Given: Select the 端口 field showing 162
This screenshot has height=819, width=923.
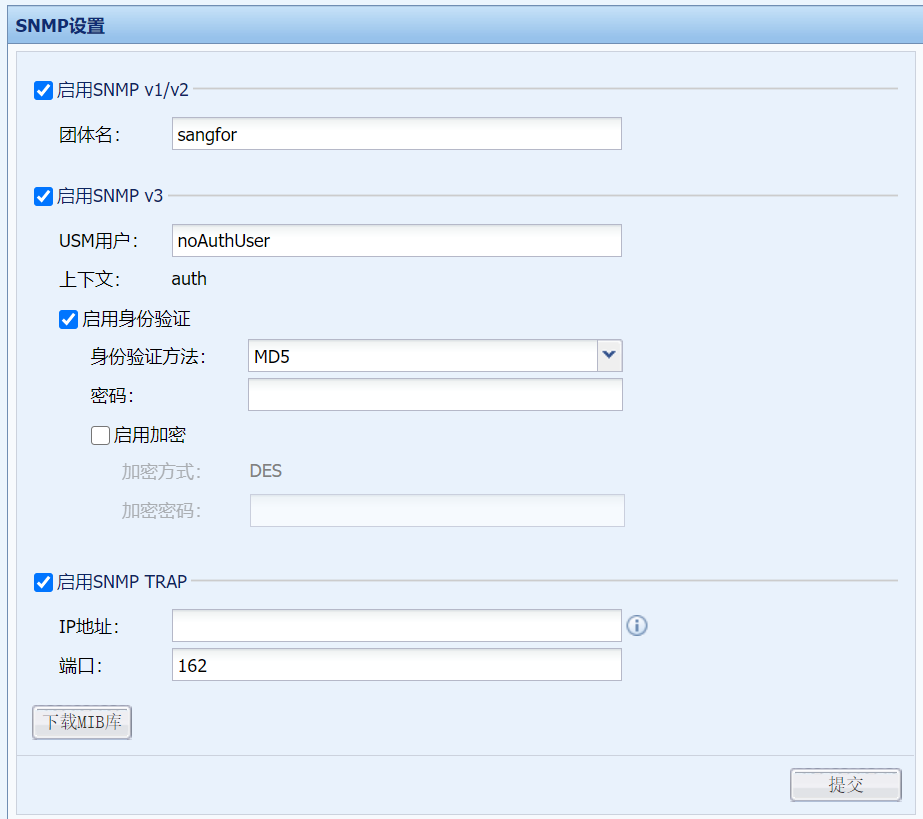Looking at the screenshot, I should [395, 663].
